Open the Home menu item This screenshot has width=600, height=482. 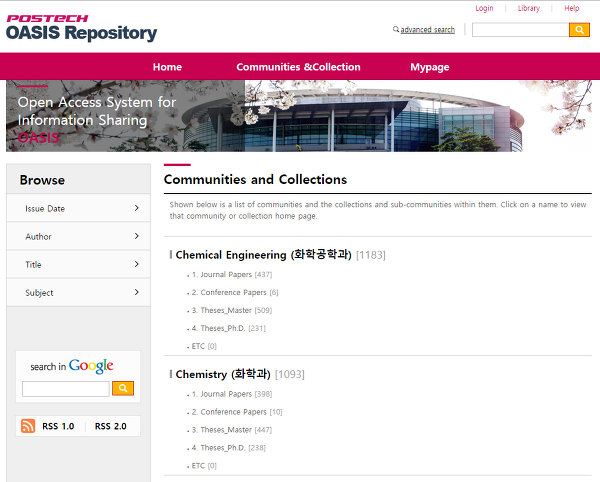167,67
